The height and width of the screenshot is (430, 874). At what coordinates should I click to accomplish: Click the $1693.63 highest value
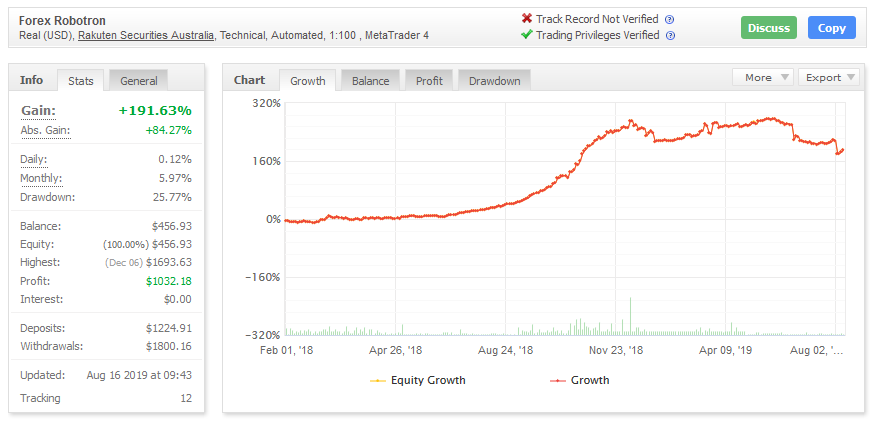pyautogui.click(x=169, y=262)
